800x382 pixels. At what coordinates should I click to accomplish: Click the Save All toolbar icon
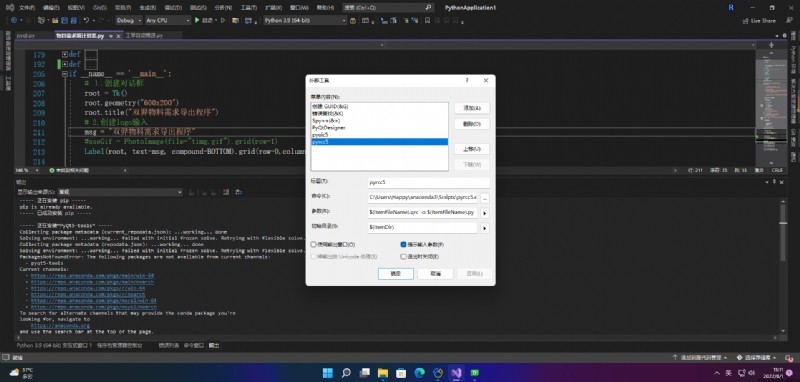(x=73, y=20)
